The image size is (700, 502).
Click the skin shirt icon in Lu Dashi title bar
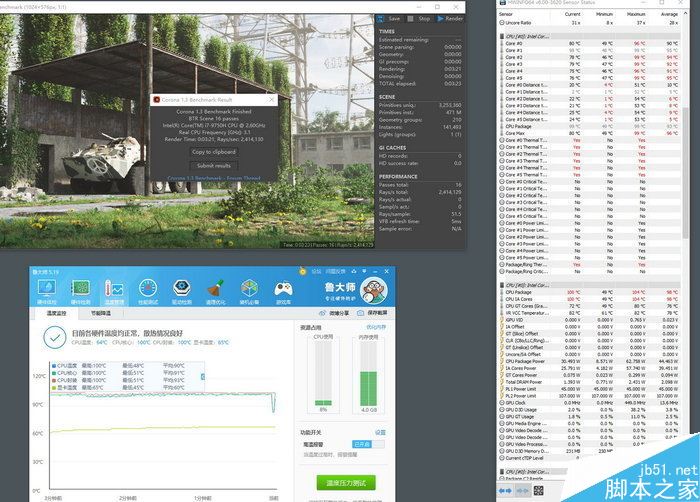[354, 272]
